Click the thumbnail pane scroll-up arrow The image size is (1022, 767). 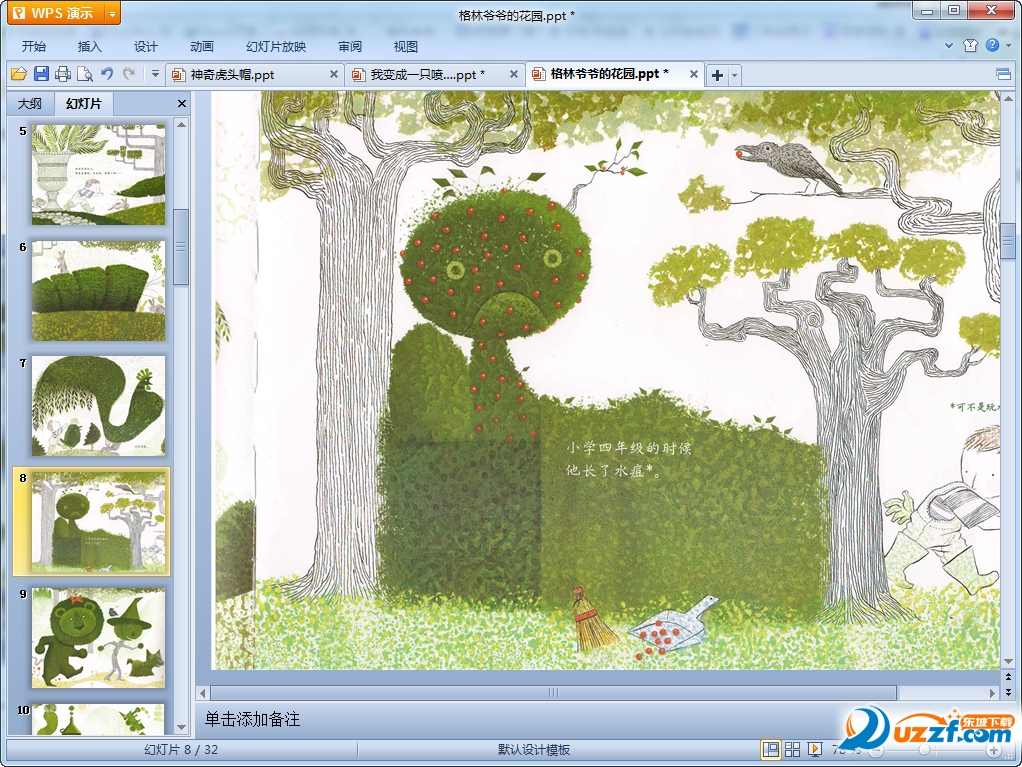point(182,124)
